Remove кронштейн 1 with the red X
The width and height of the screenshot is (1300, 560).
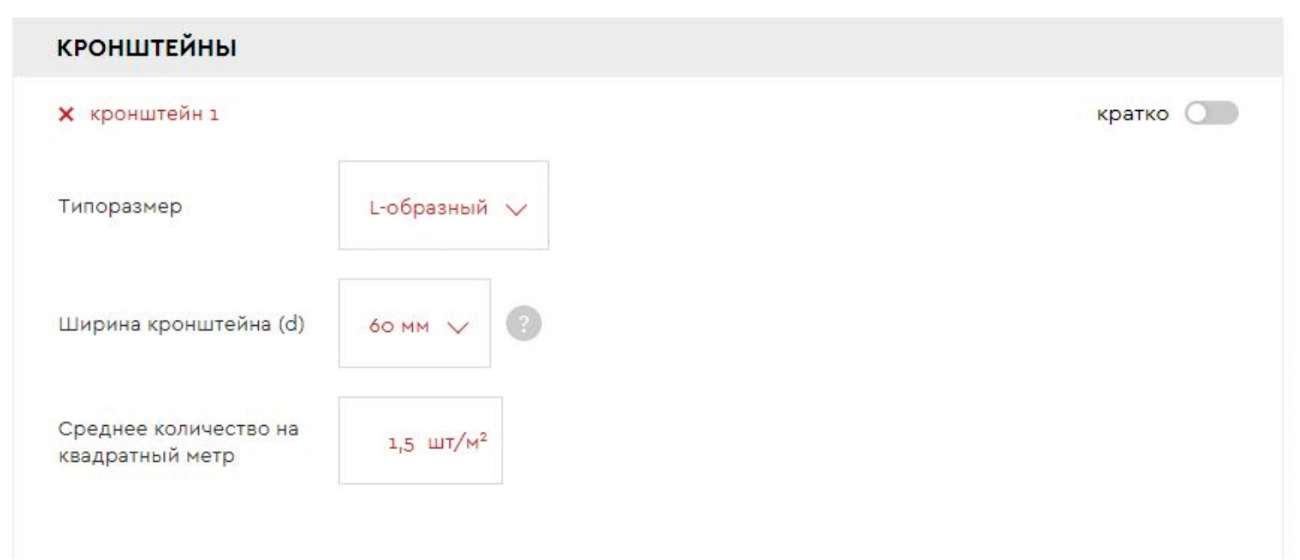coord(66,115)
